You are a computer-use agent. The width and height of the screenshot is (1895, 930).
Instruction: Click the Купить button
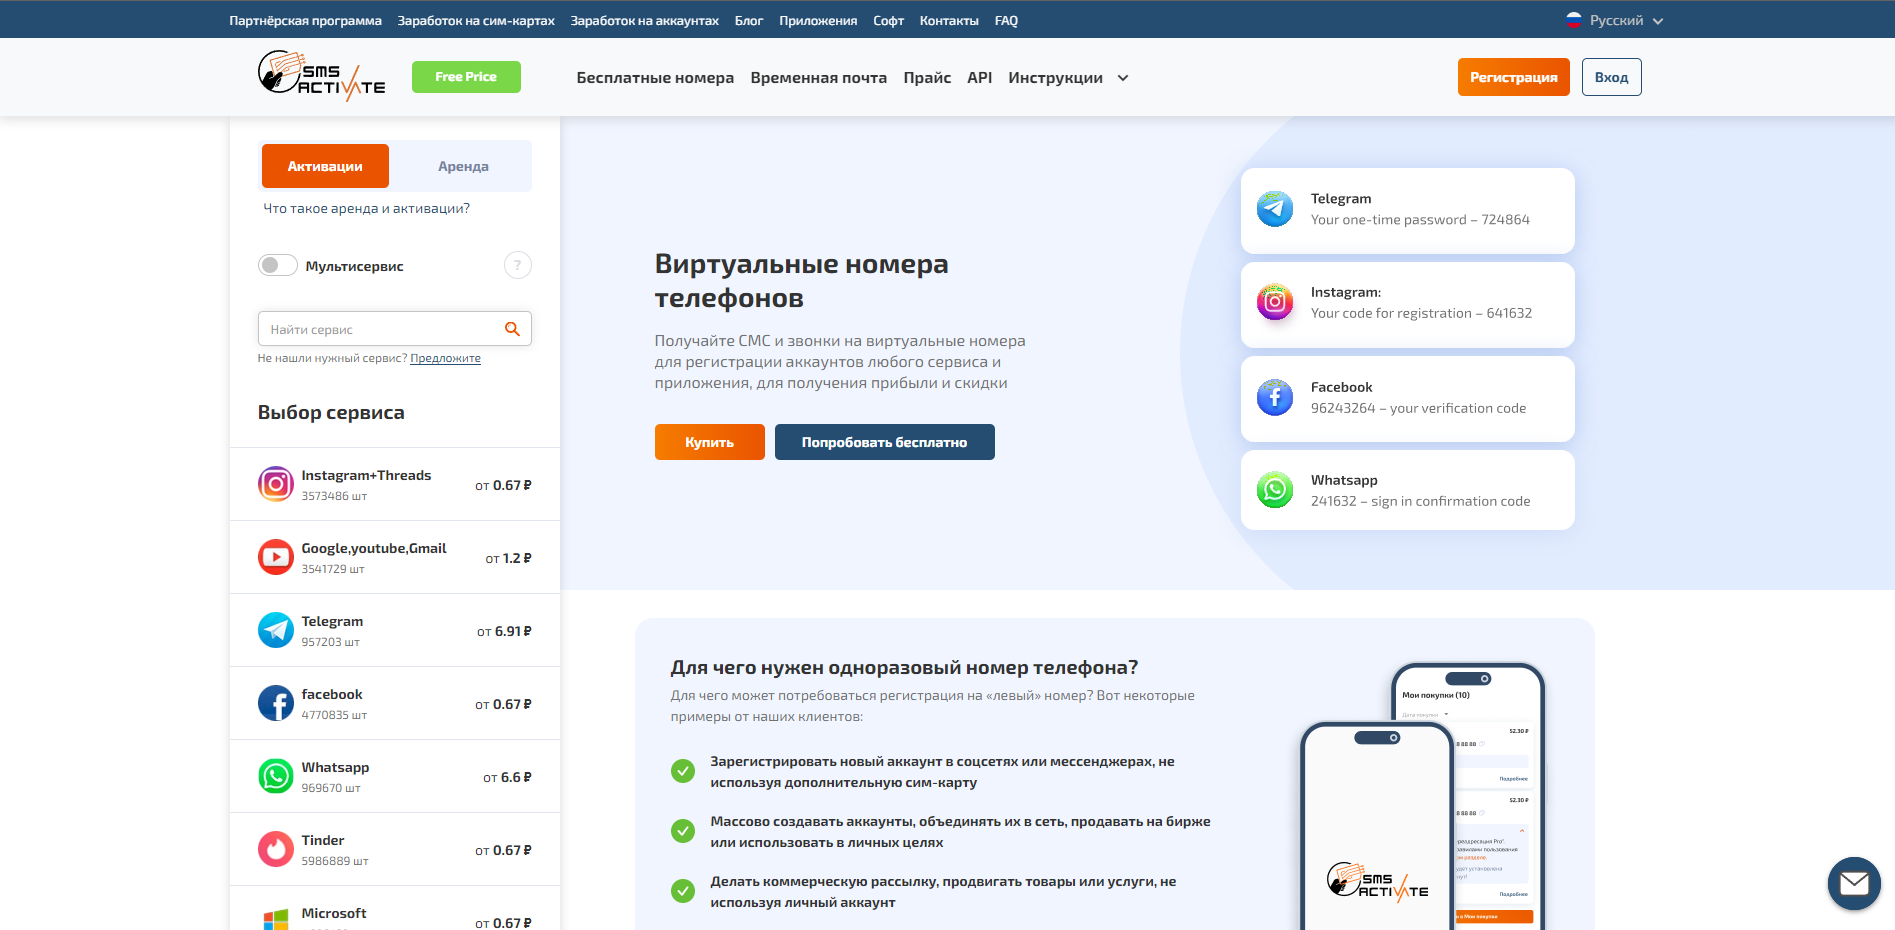pos(710,442)
